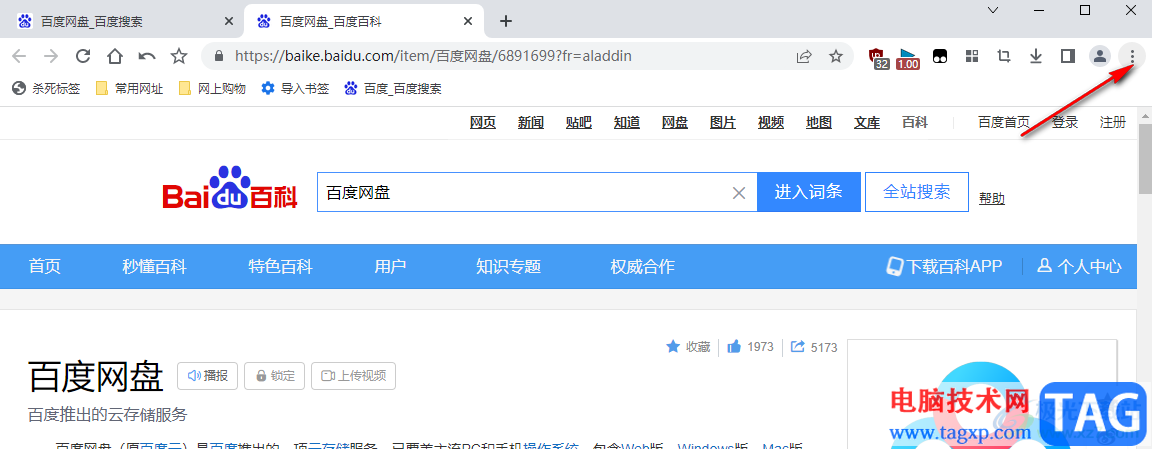
Task: Go to 贴吧 in top navigation
Action: (579, 123)
